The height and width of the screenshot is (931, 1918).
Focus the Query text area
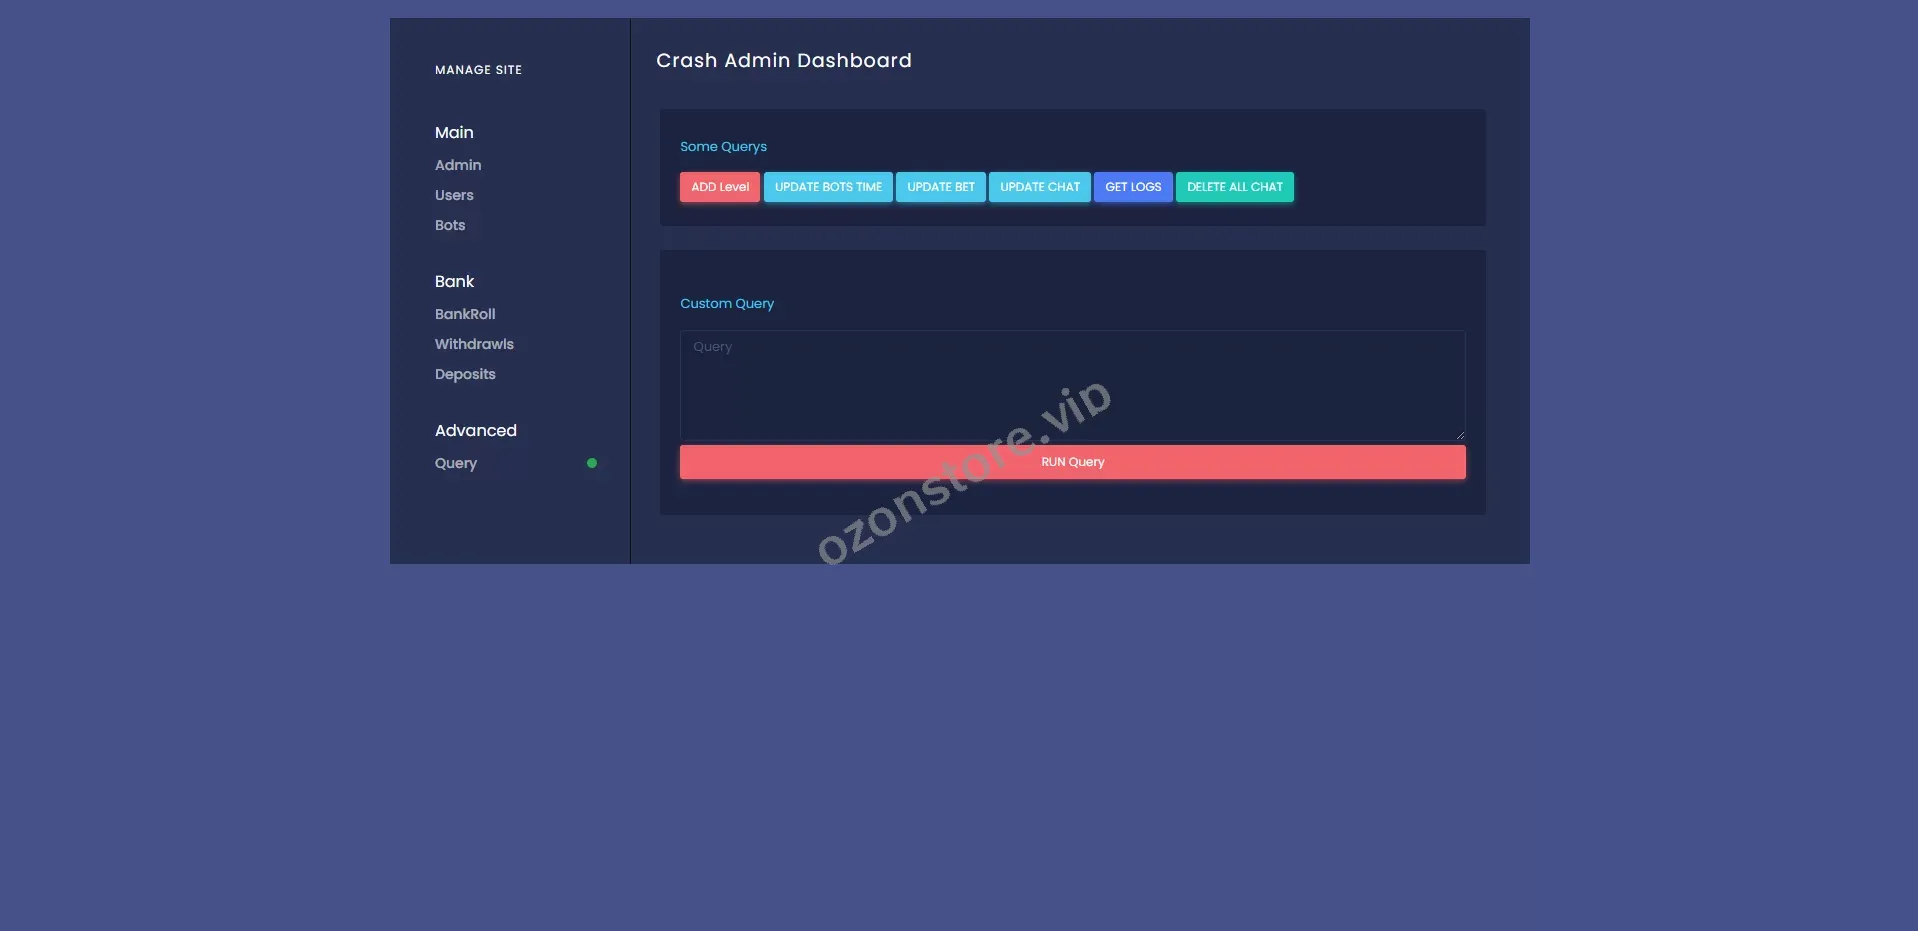1072,385
